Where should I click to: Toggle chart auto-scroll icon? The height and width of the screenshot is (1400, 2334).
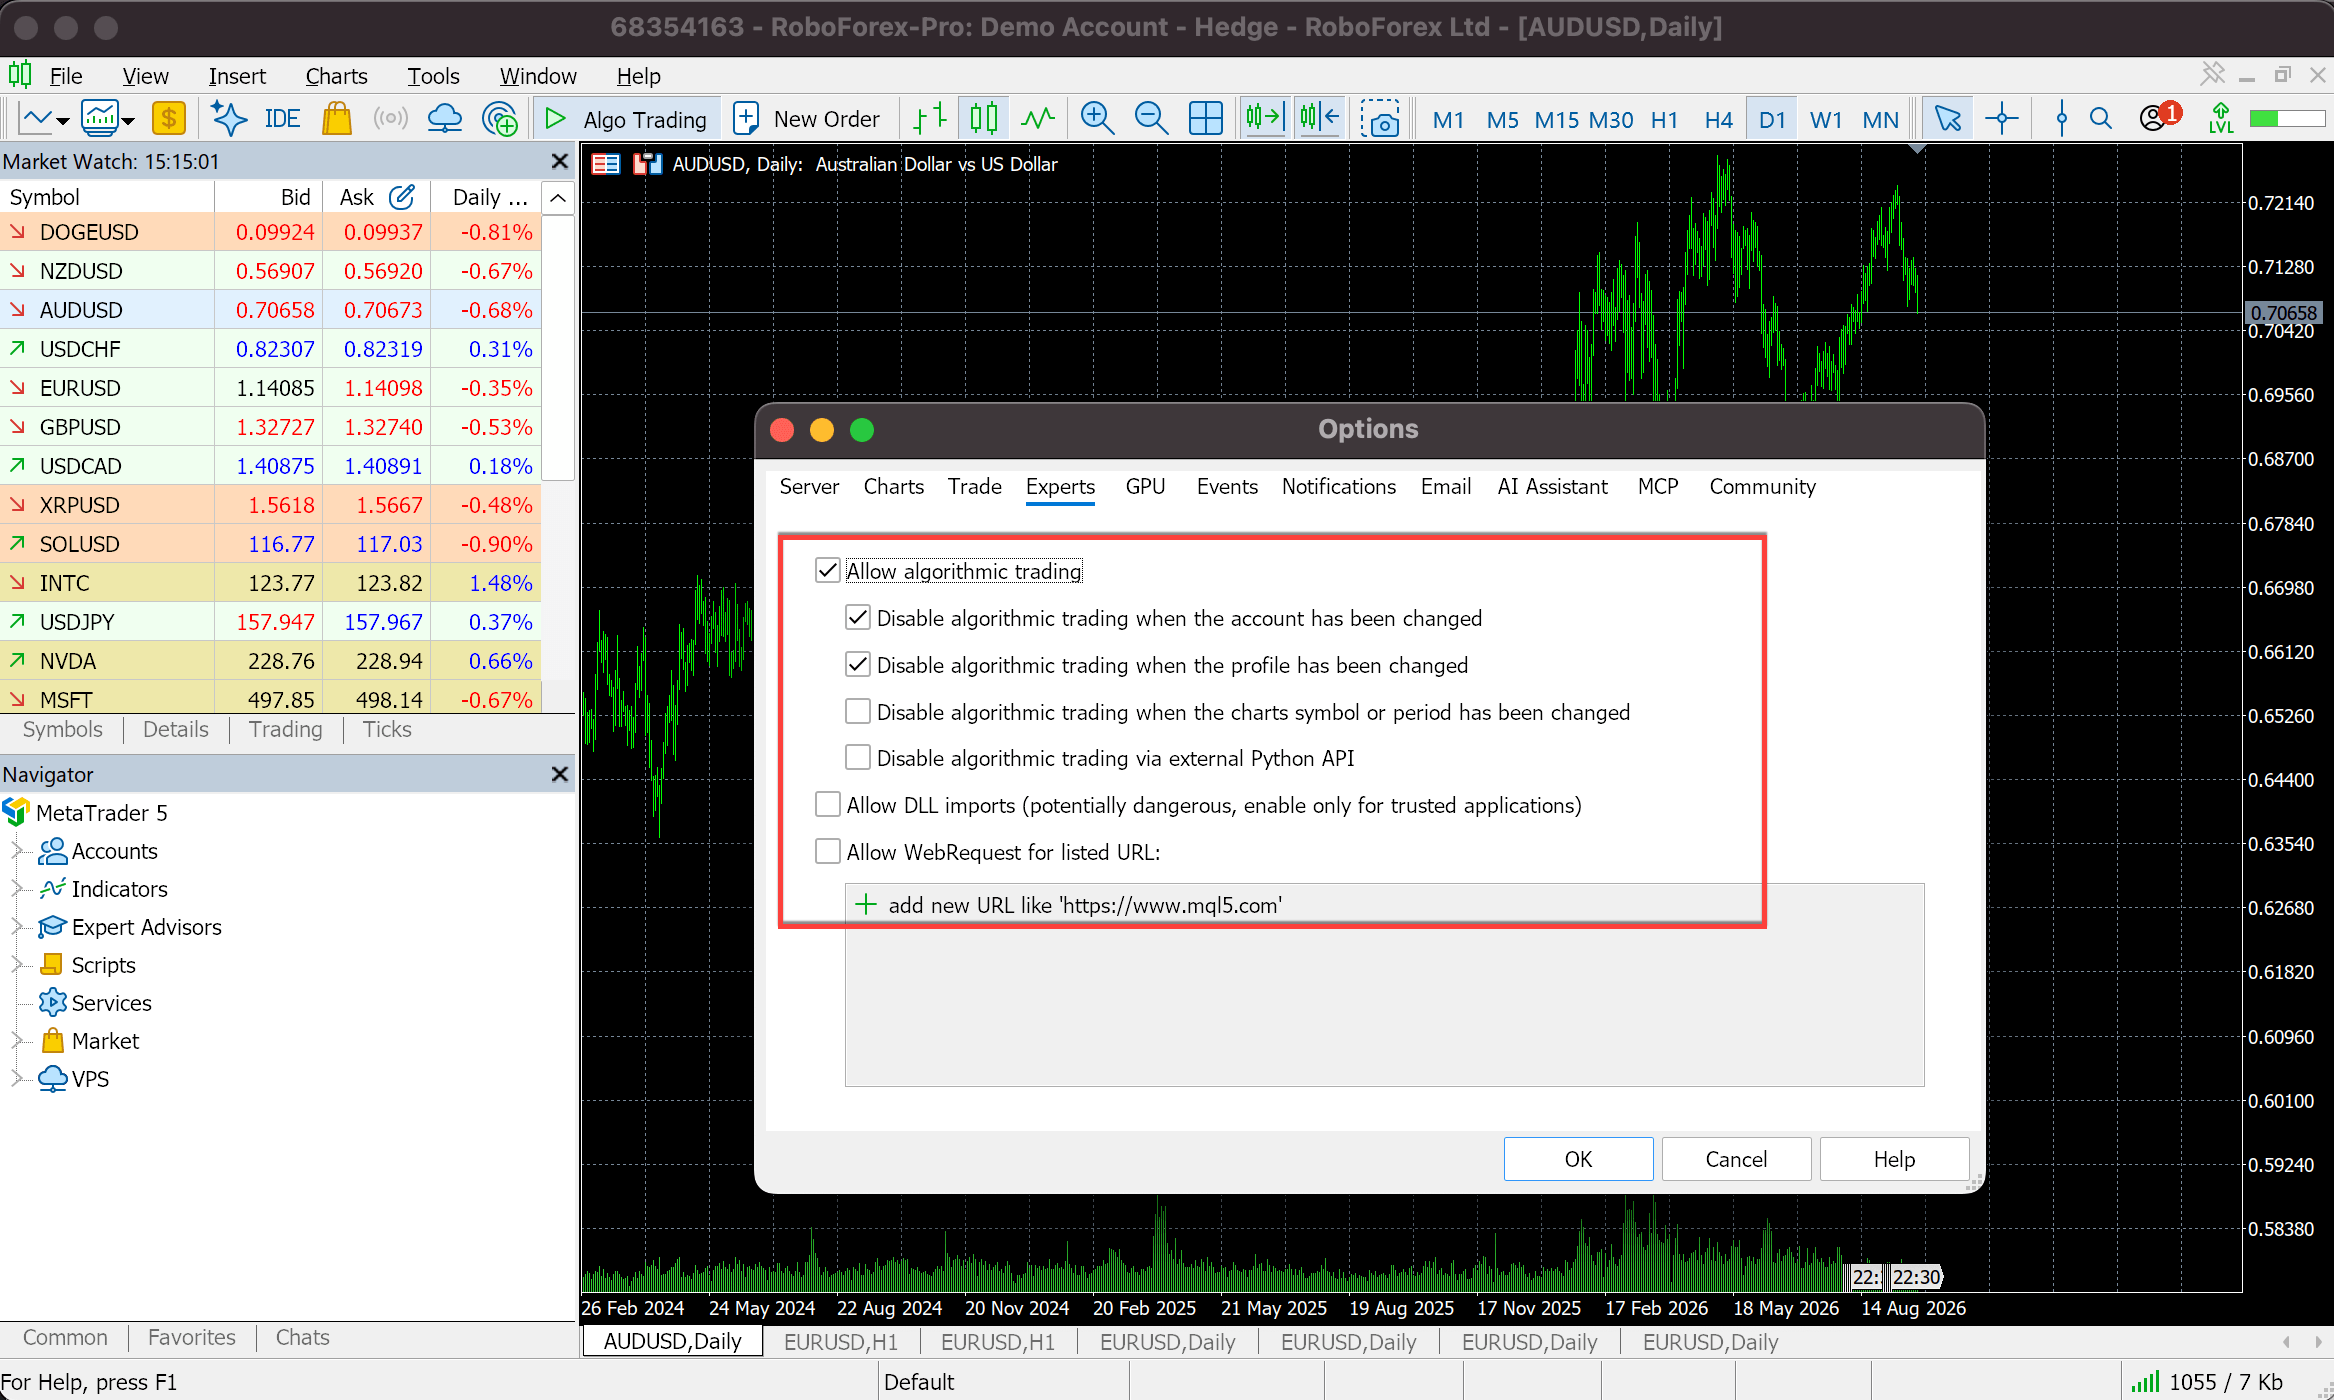tap(1264, 119)
